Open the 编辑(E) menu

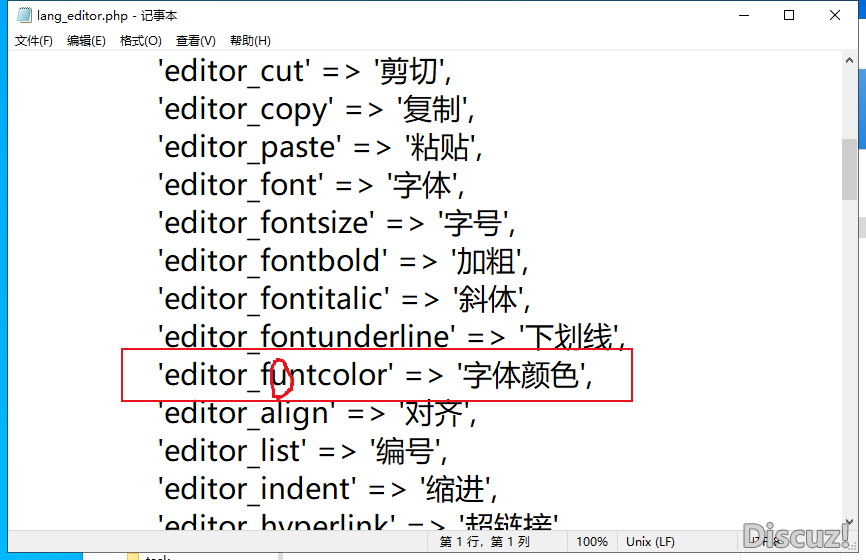point(86,41)
